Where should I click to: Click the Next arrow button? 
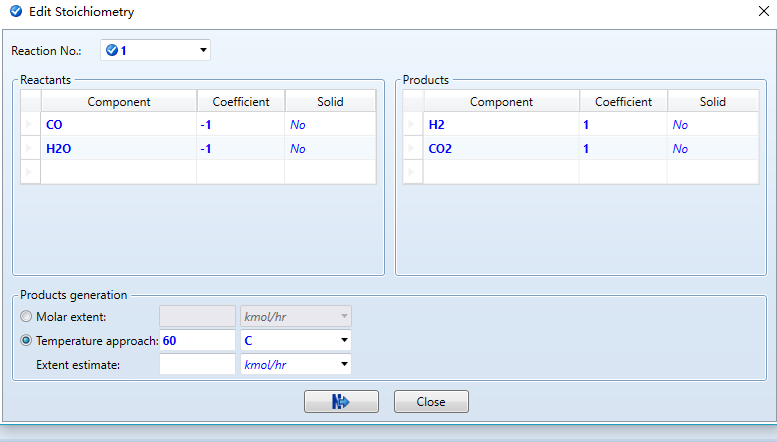point(341,401)
